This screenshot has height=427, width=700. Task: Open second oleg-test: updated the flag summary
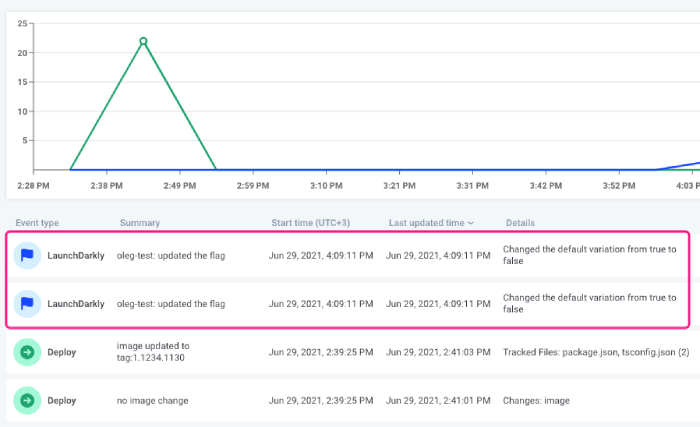(x=171, y=304)
